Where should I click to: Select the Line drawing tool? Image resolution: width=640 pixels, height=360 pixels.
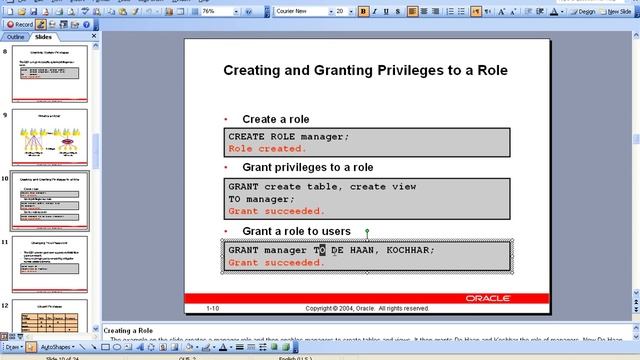[x=82, y=347]
